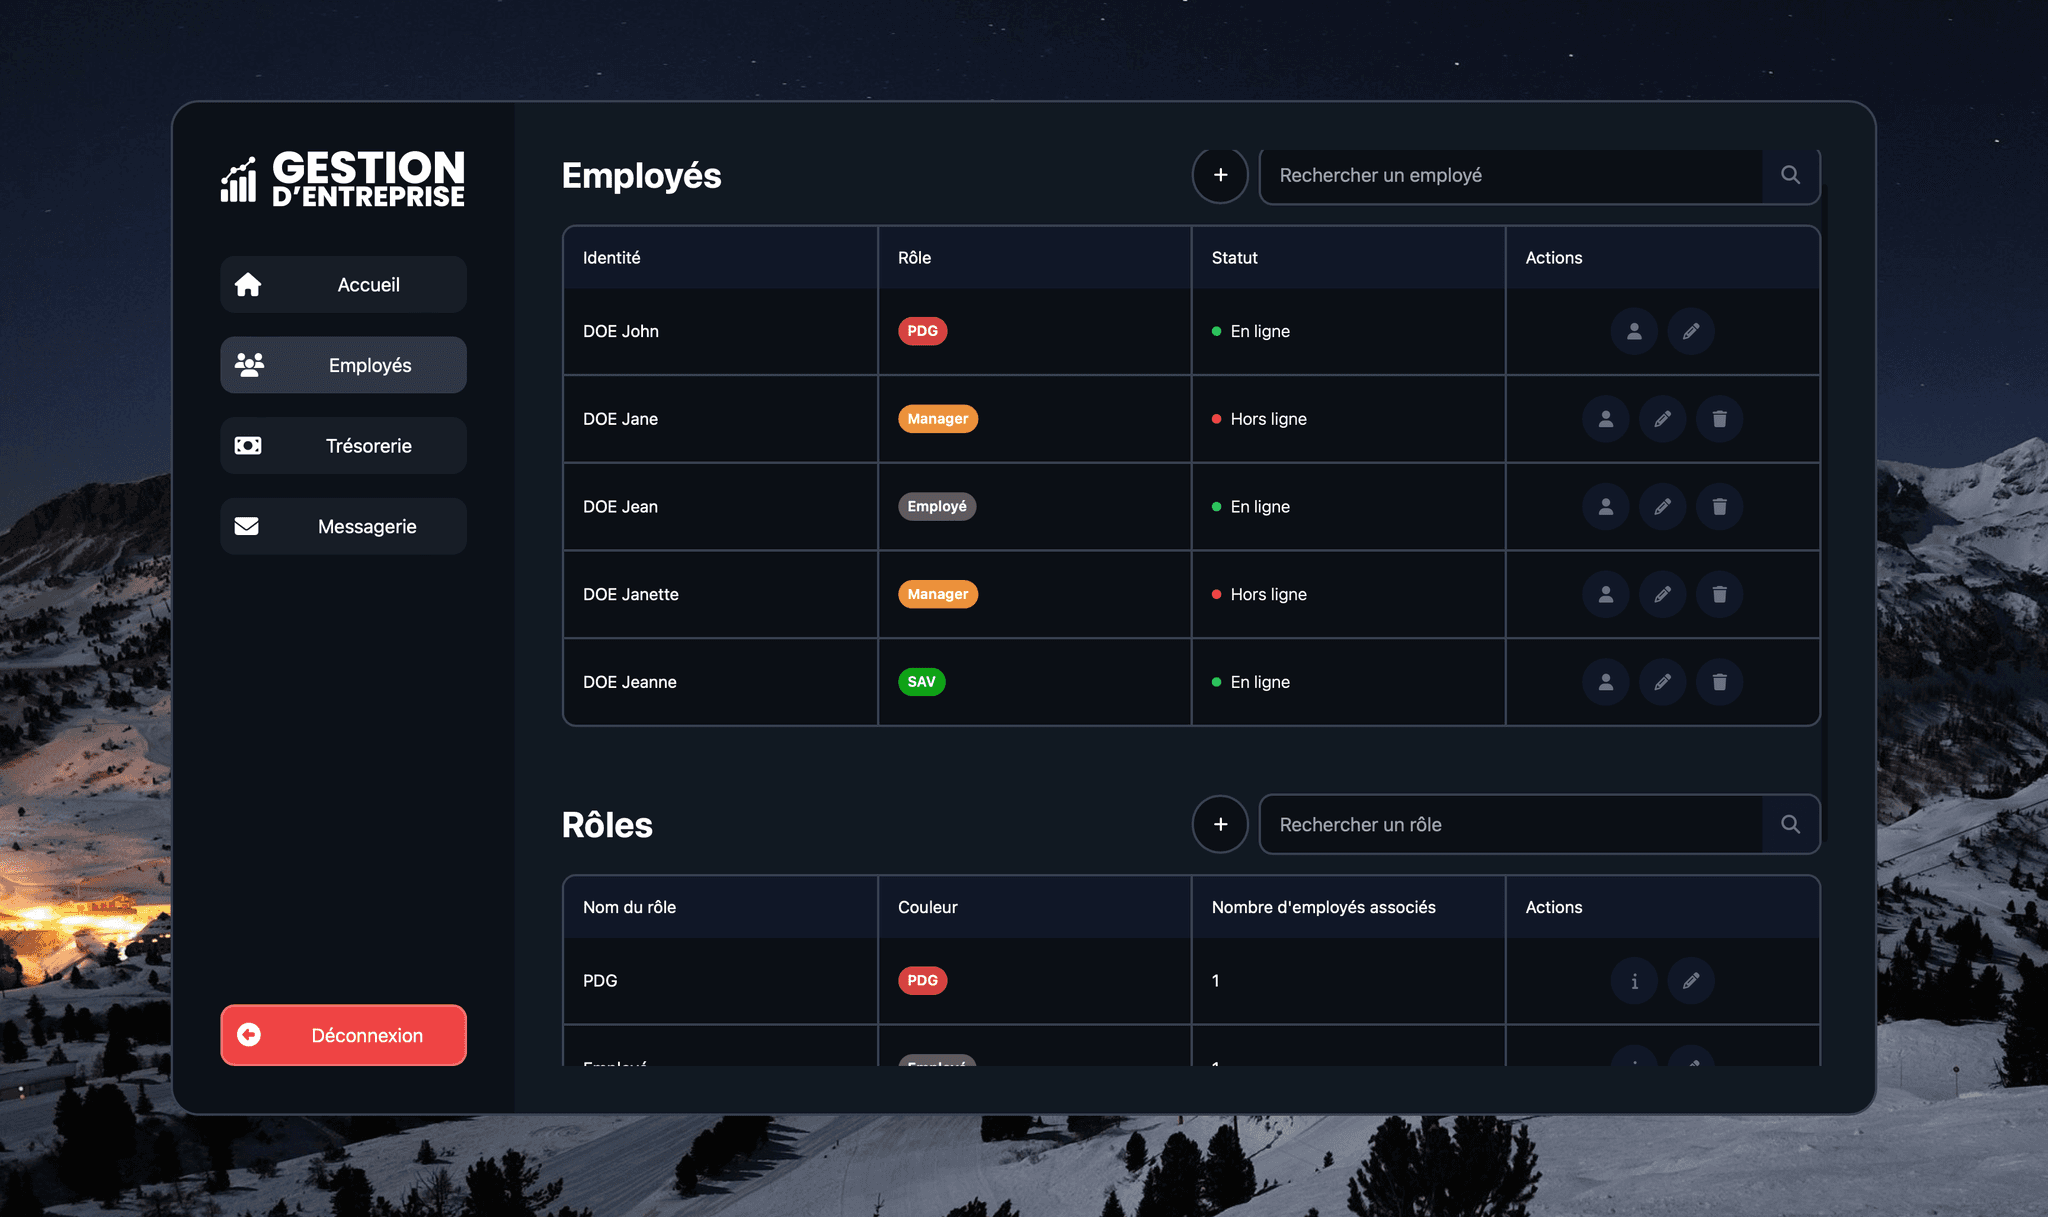Image resolution: width=2048 pixels, height=1217 pixels.
Task: Open PDG role info icon
Action: click(1634, 981)
